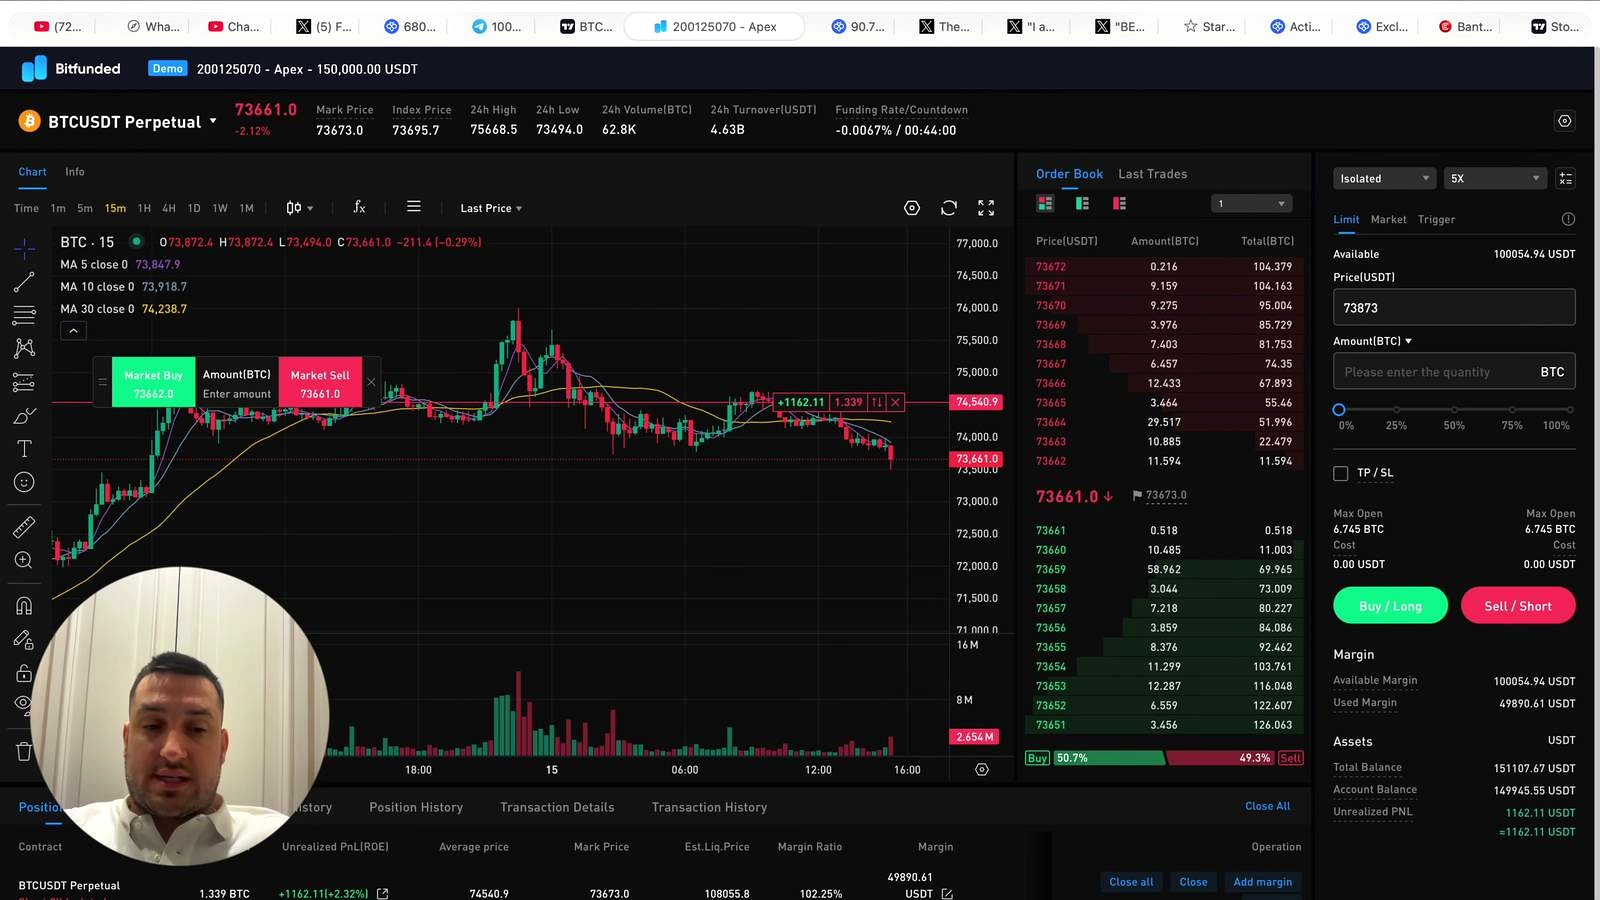The height and width of the screenshot is (900, 1600).
Task: Open order book grouping dropdown
Action: pos(1251,204)
